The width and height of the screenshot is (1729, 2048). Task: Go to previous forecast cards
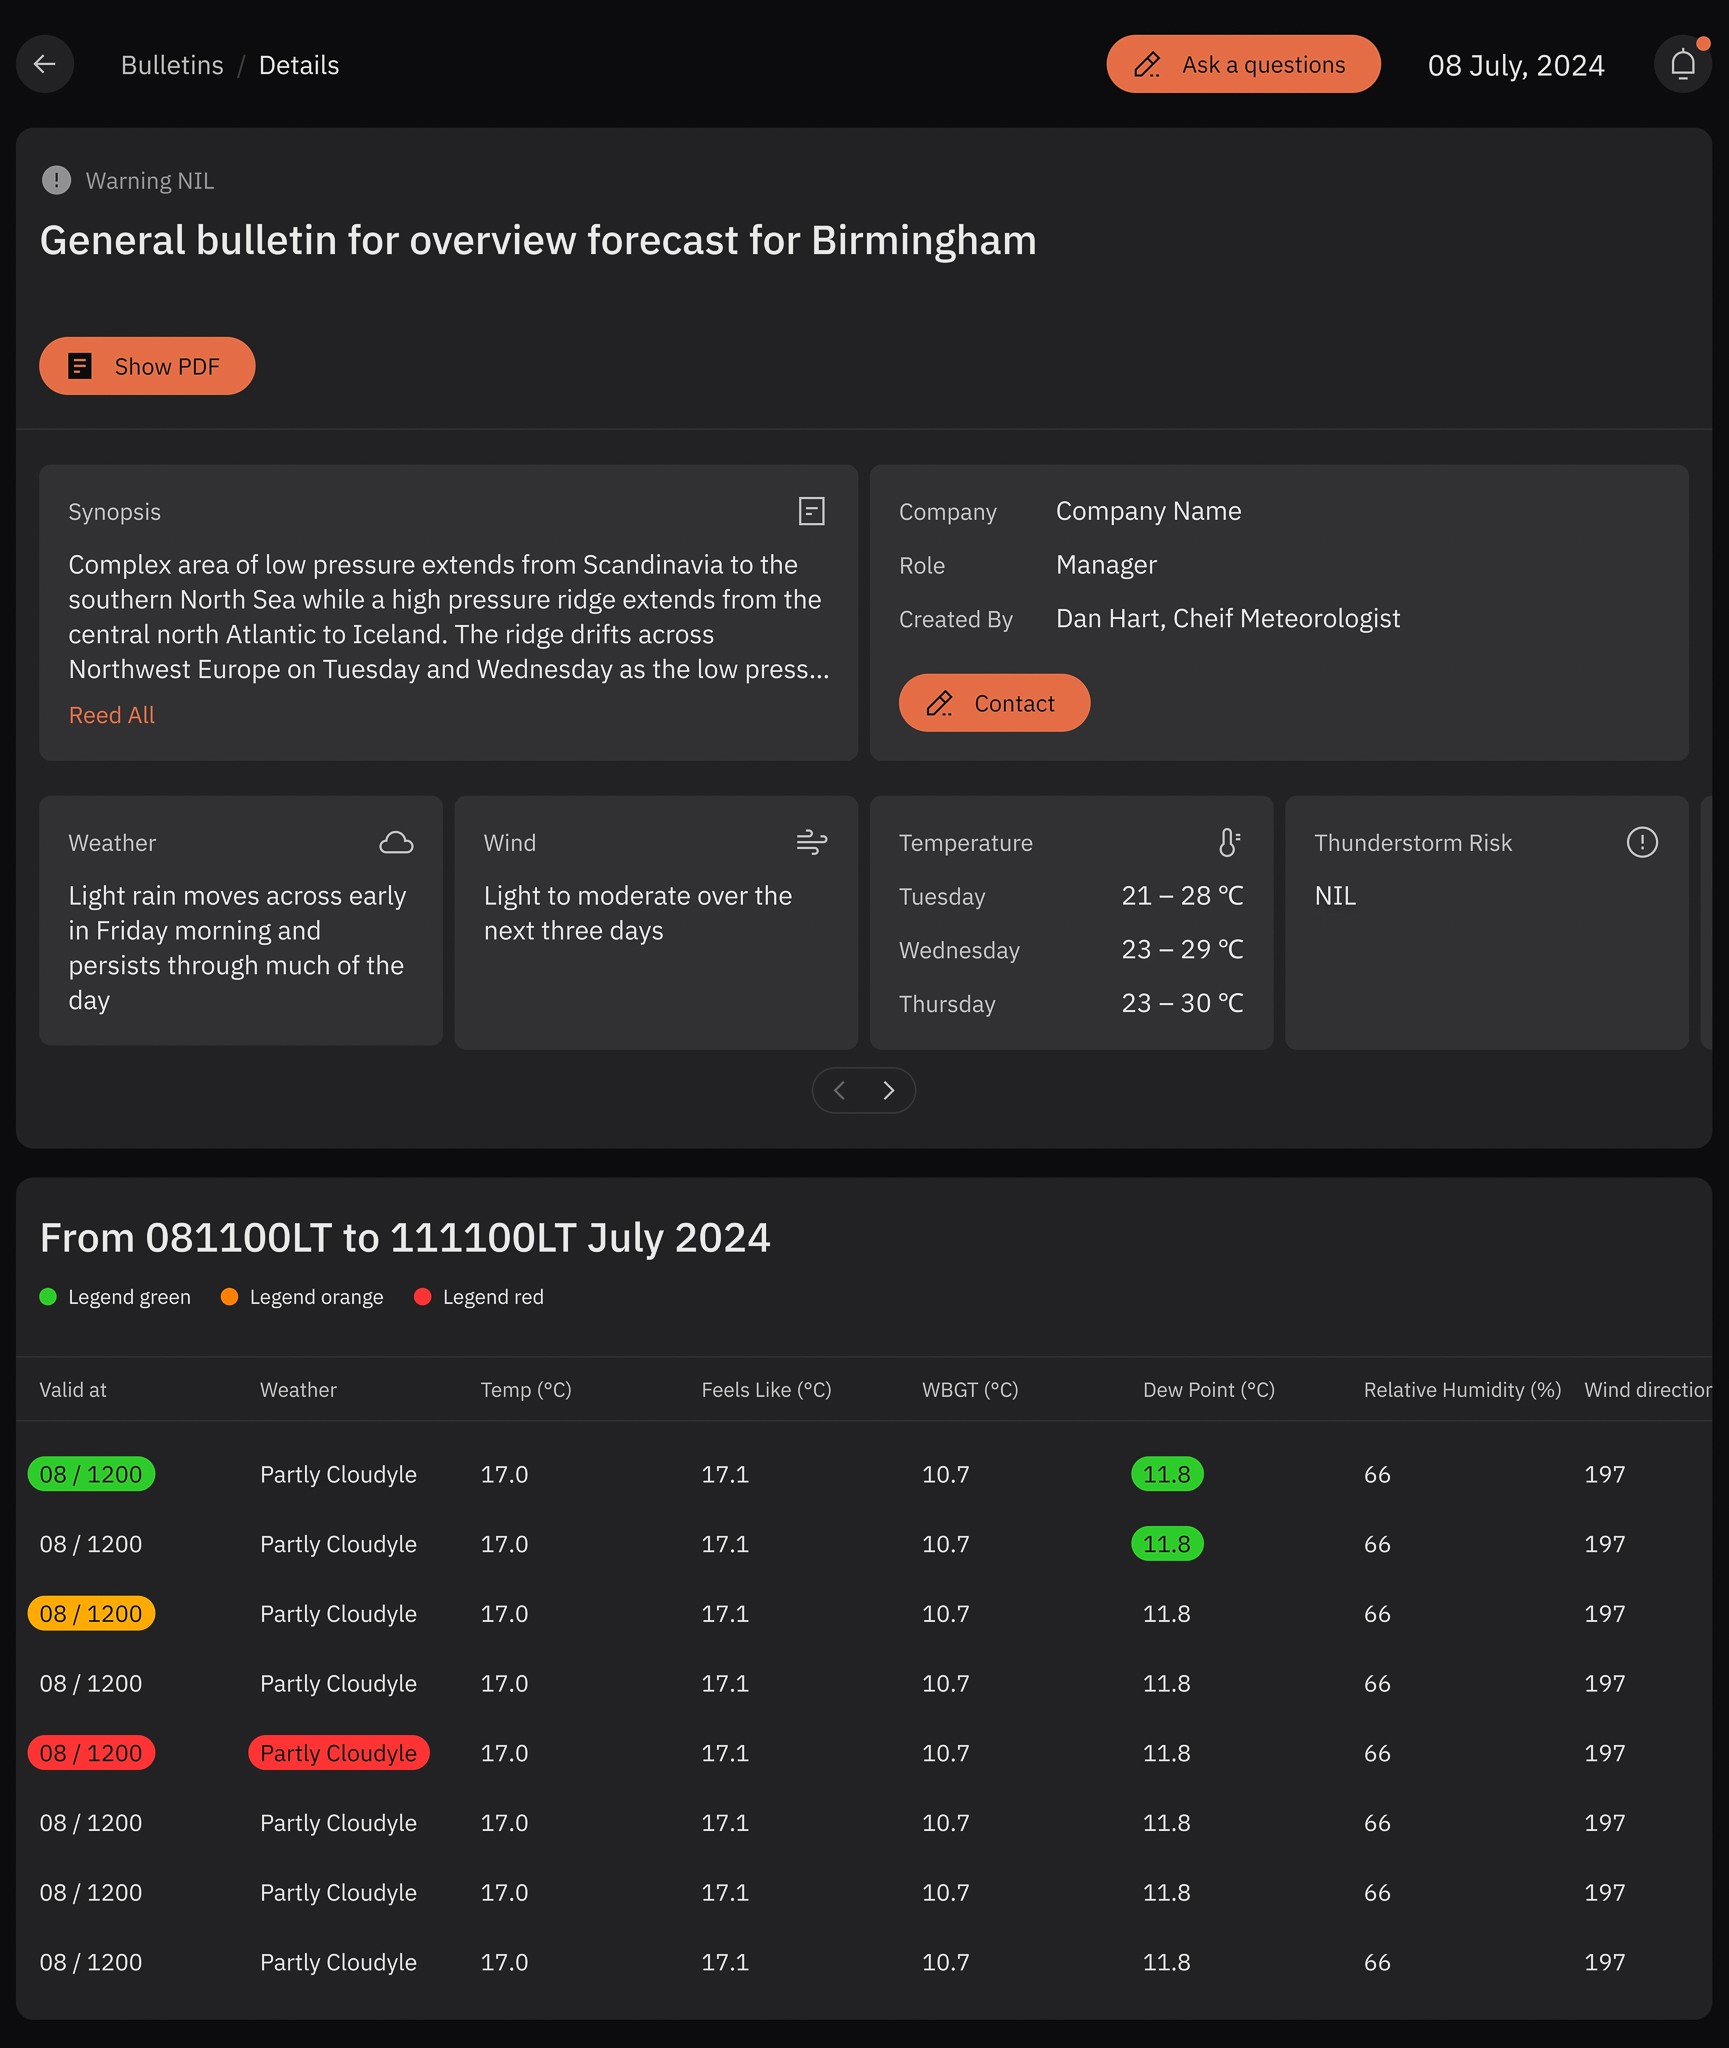click(840, 1090)
